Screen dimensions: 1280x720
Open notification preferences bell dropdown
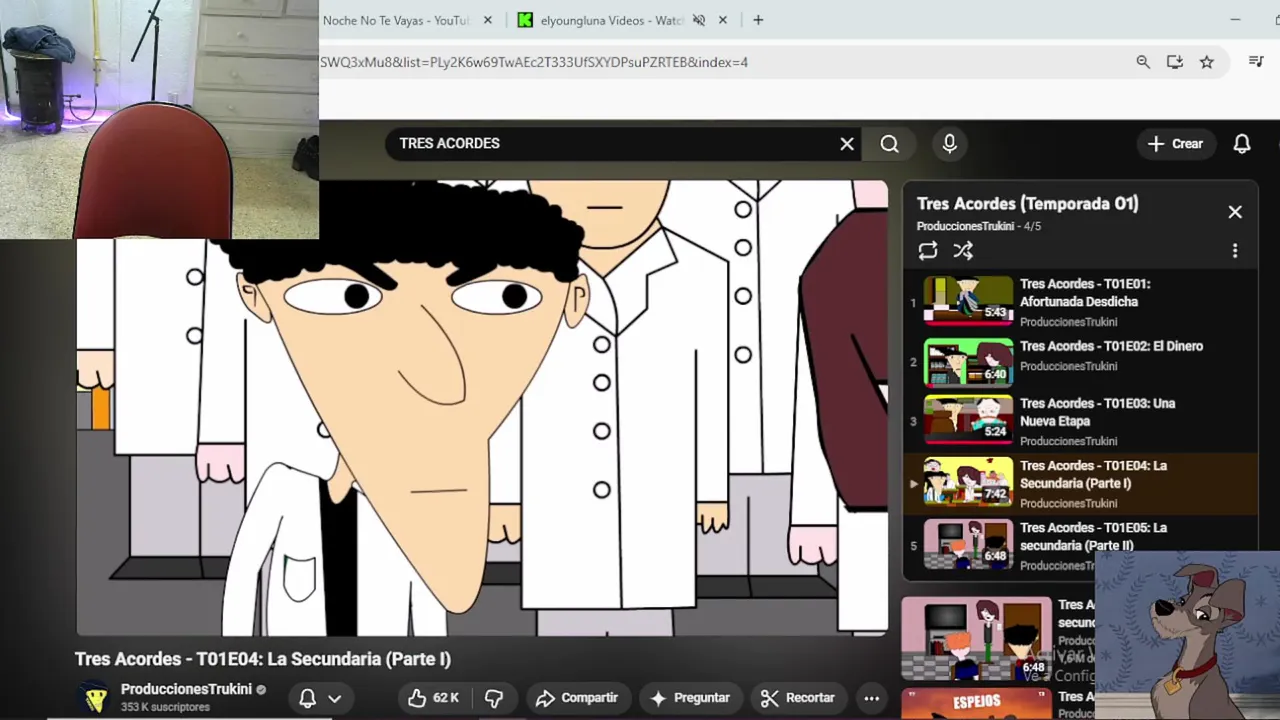pos(321,698)
